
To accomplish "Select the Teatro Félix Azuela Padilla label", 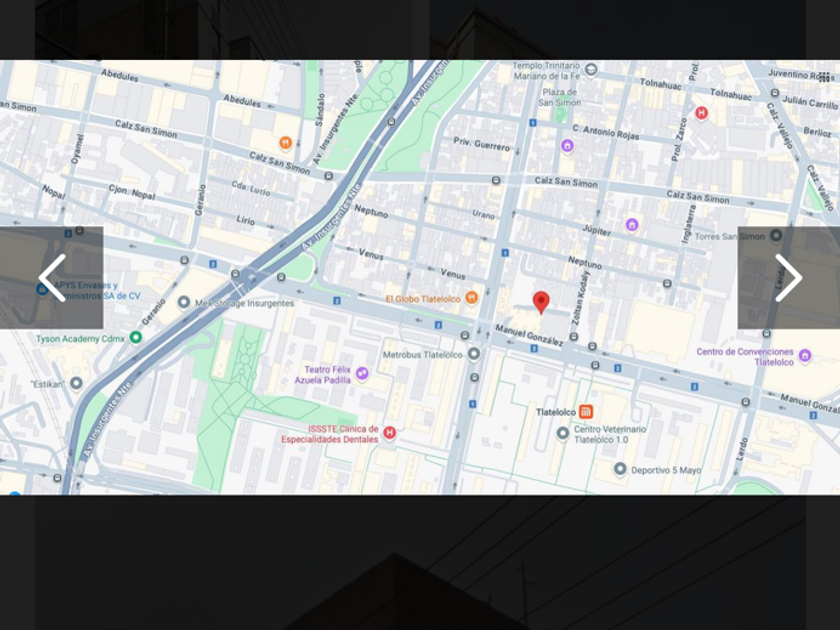I will (x=325, y=374).
